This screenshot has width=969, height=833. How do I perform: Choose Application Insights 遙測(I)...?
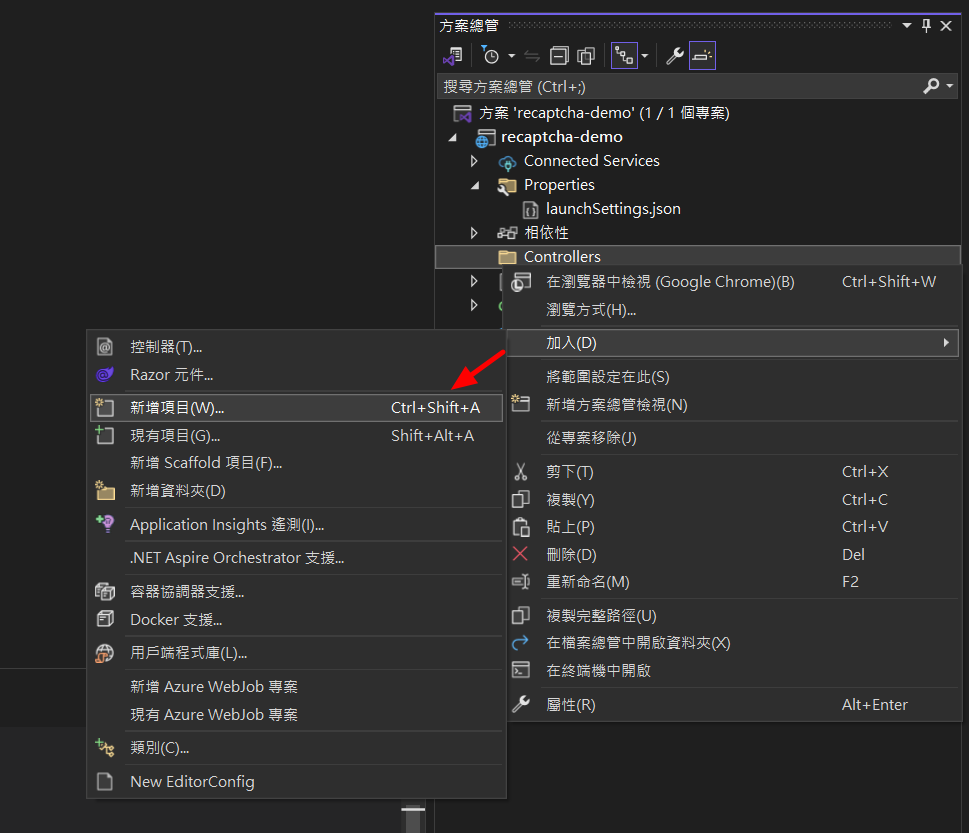[295, 525]
